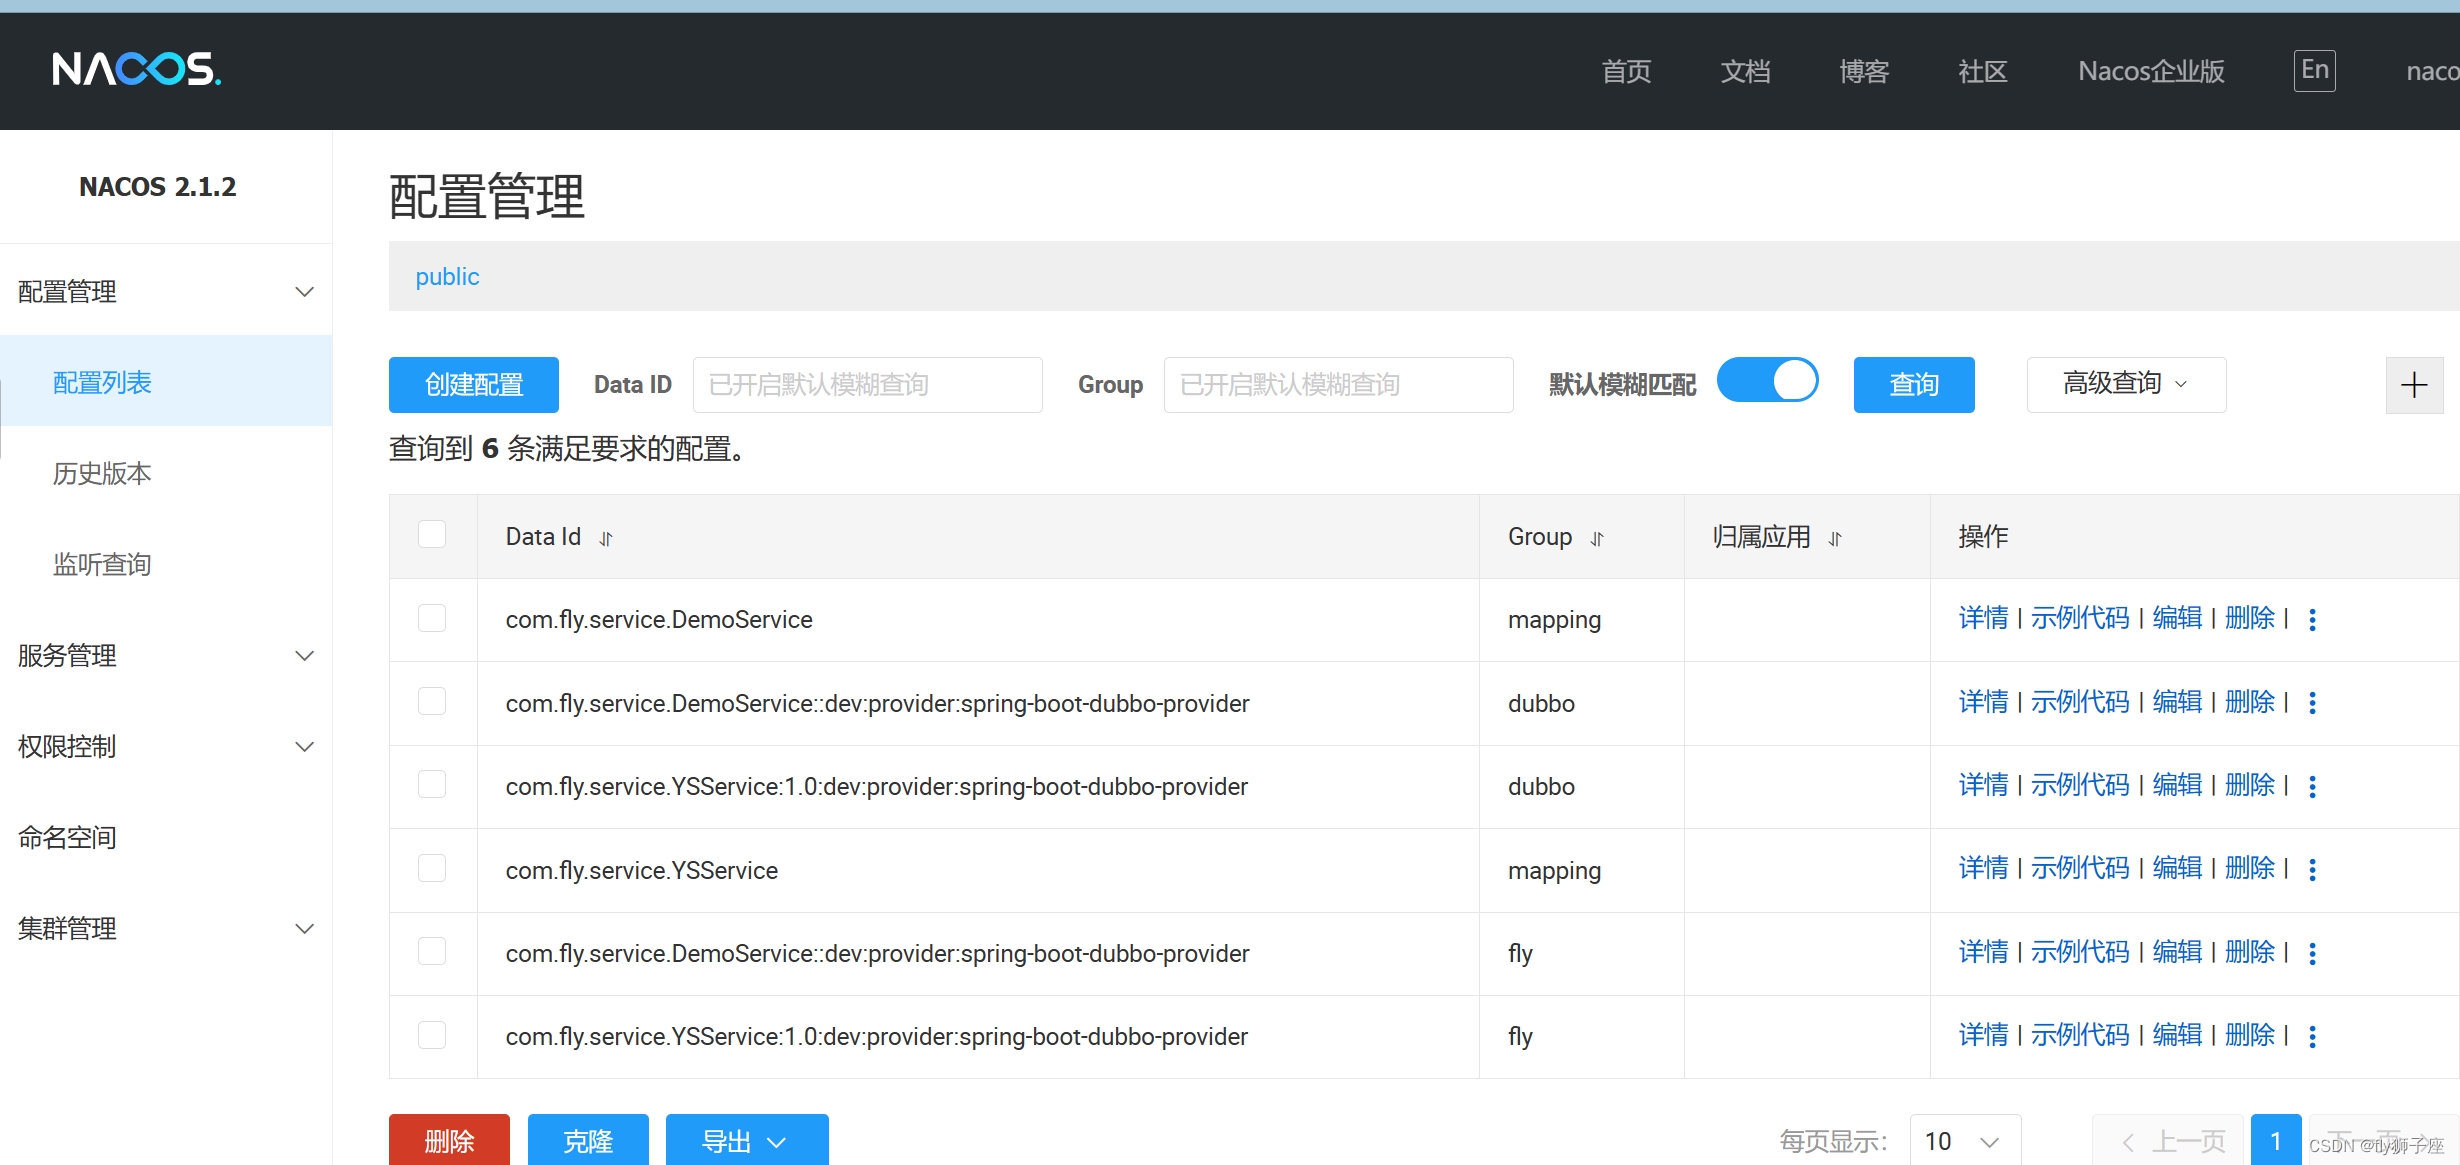Image resolution: width=2460 pixels, height=1165 pixels.
Task: Click 编辑 for YSService:1.0 dubbo row
Action: tap(2177, 785)
